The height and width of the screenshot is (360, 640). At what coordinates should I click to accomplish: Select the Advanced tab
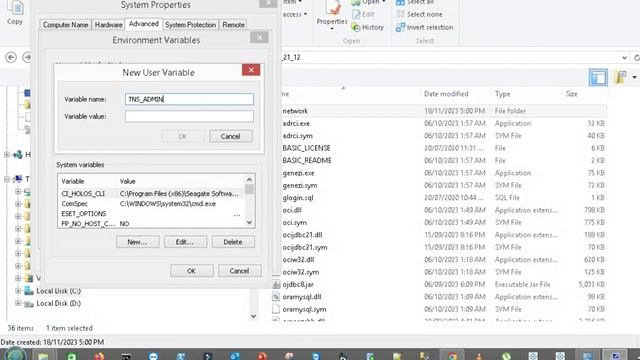(144, 24)
